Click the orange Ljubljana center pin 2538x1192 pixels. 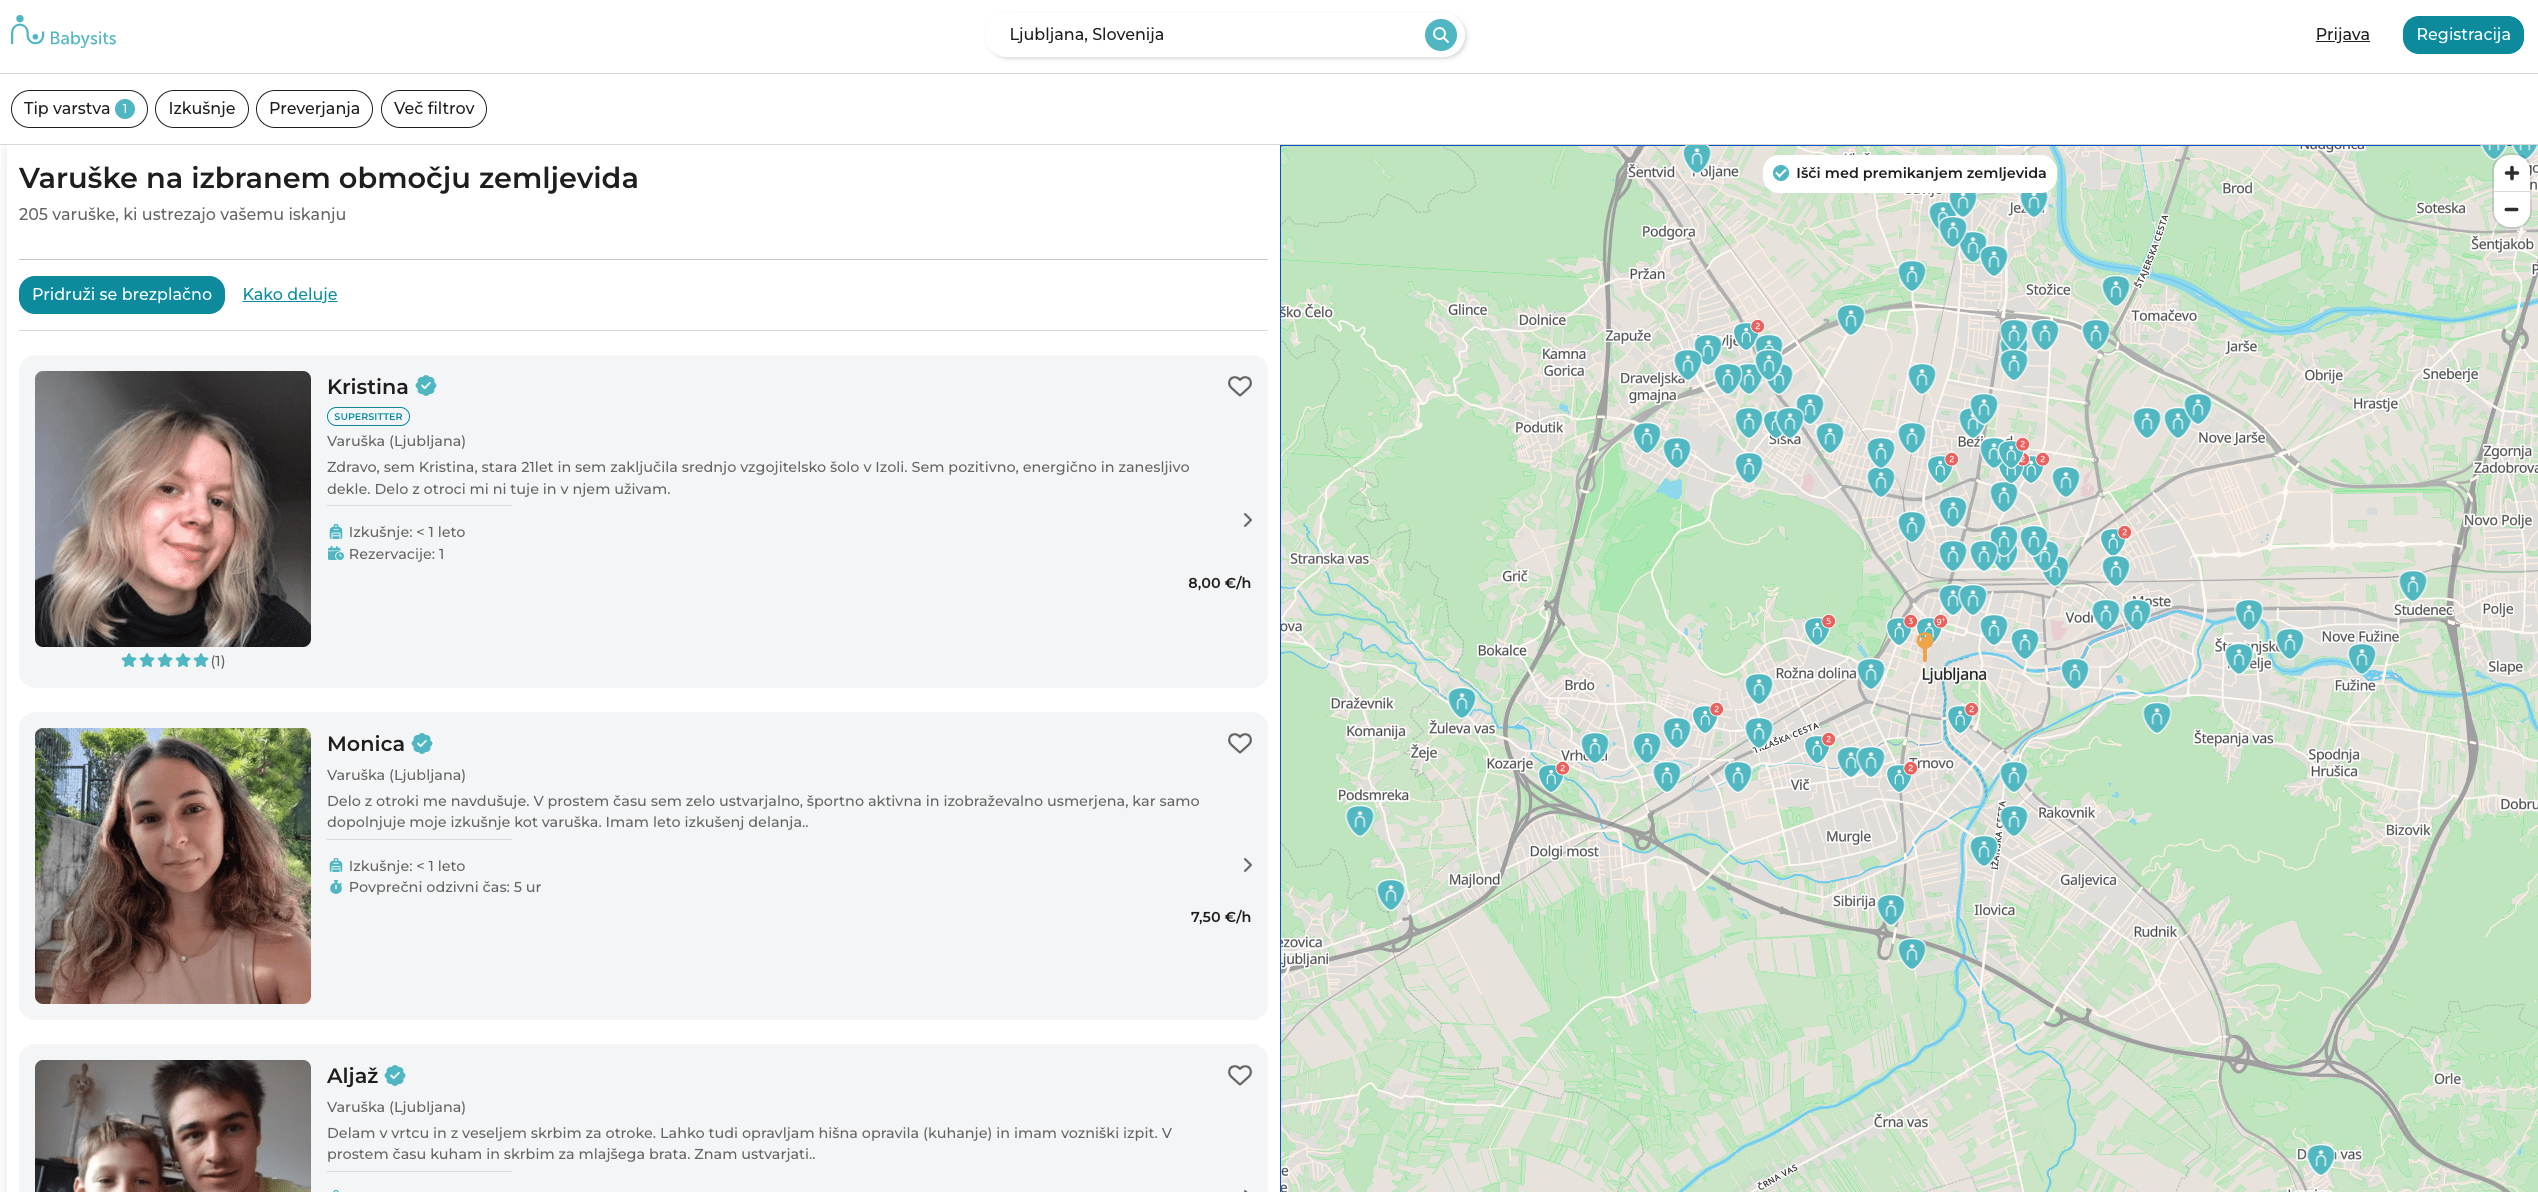tap(1924, 645)
